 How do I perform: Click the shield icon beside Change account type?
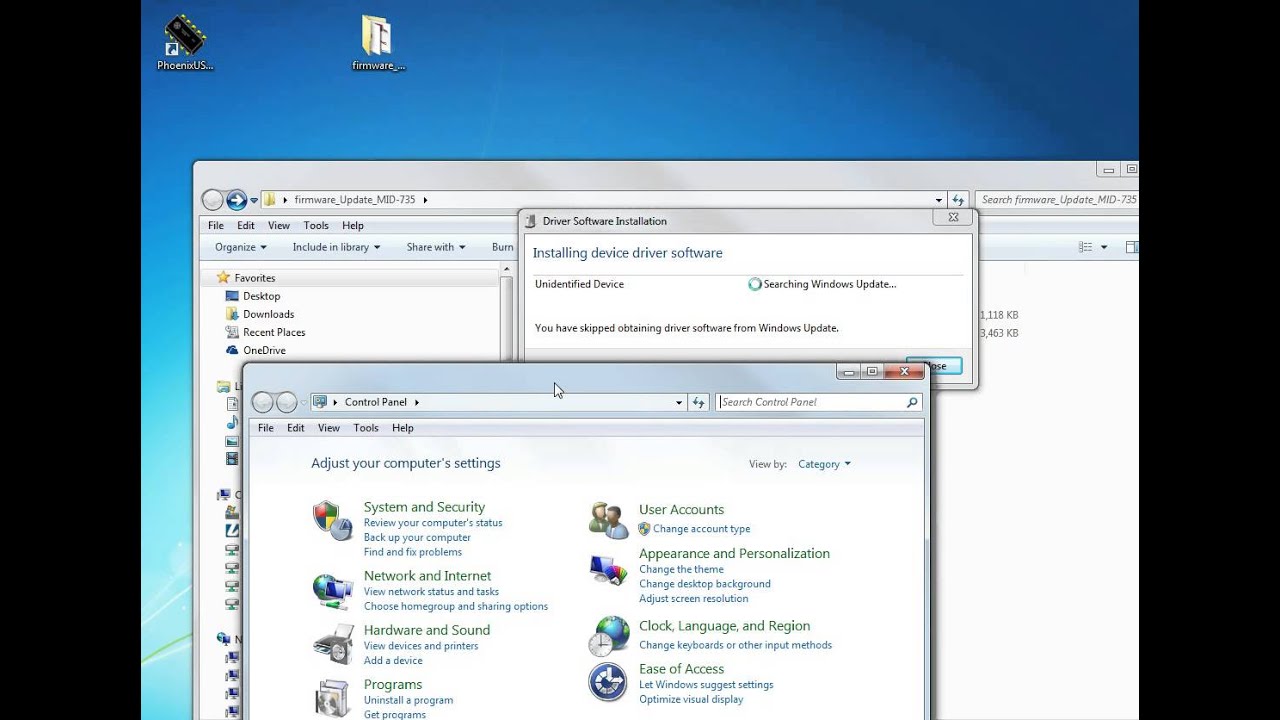(x=644, y=529)
